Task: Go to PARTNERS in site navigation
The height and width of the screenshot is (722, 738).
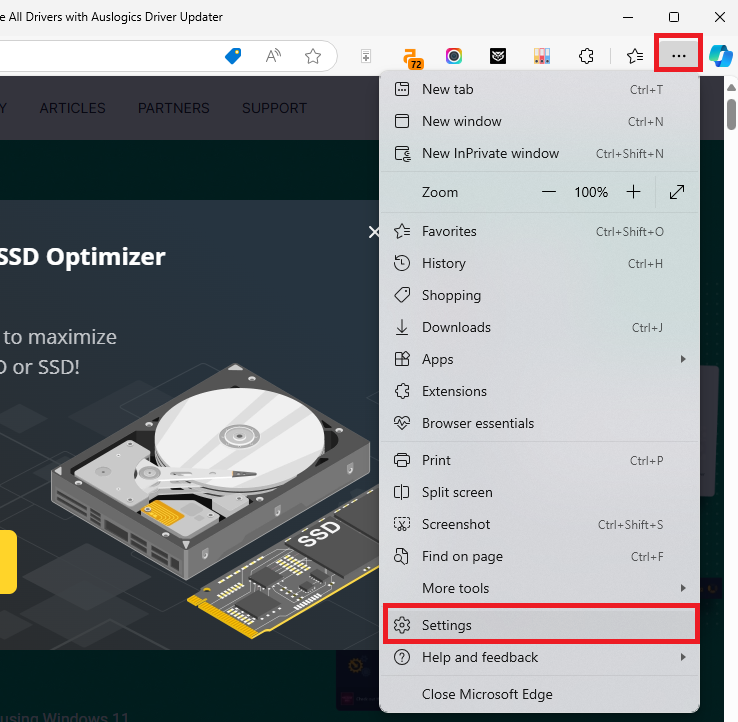Action: [x=174, y=108]
